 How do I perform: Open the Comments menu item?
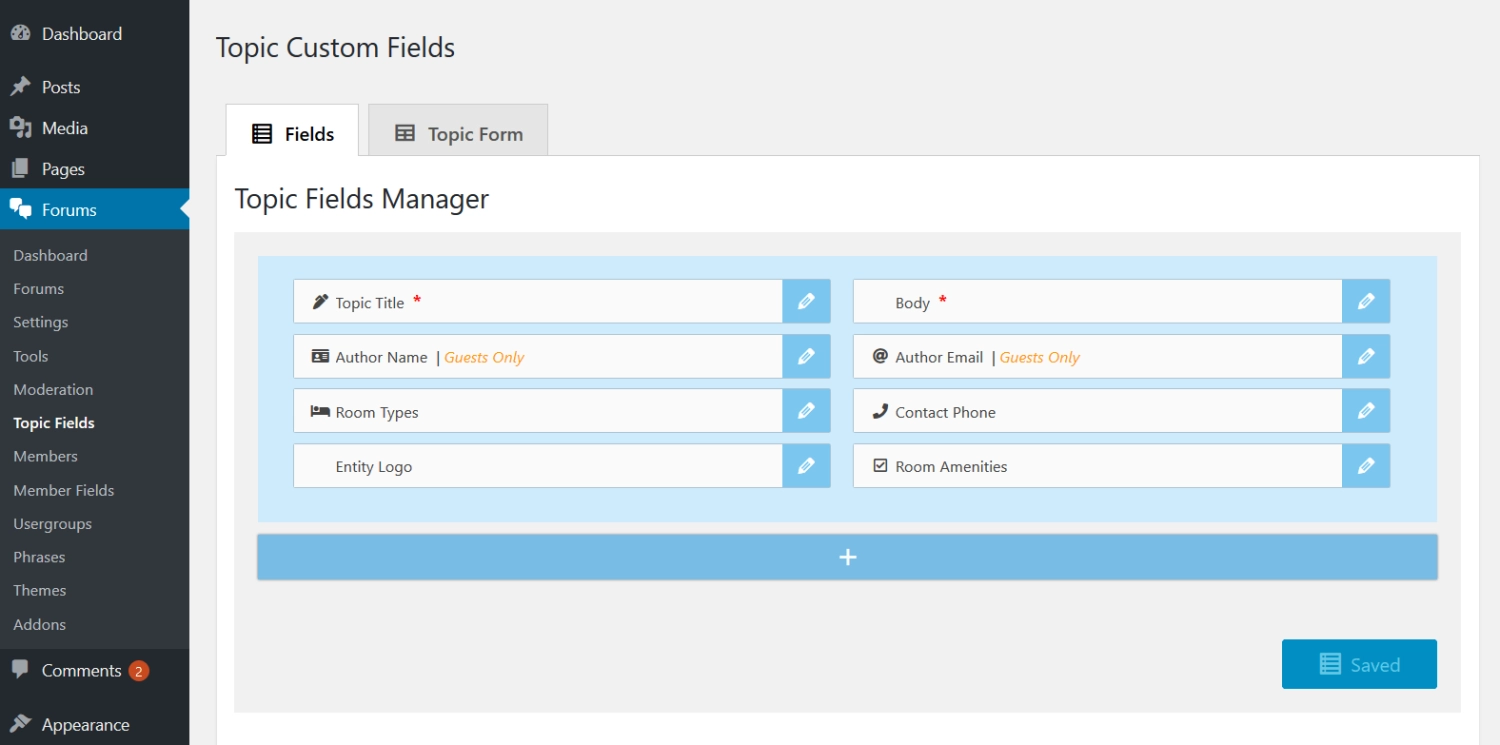81,671
